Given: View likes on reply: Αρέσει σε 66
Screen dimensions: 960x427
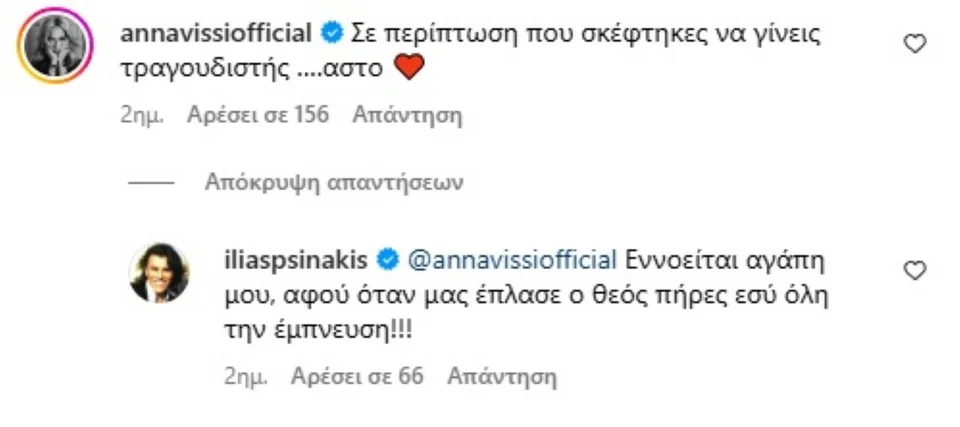Looking at the screenshot, I should click(x=357, y=377).
